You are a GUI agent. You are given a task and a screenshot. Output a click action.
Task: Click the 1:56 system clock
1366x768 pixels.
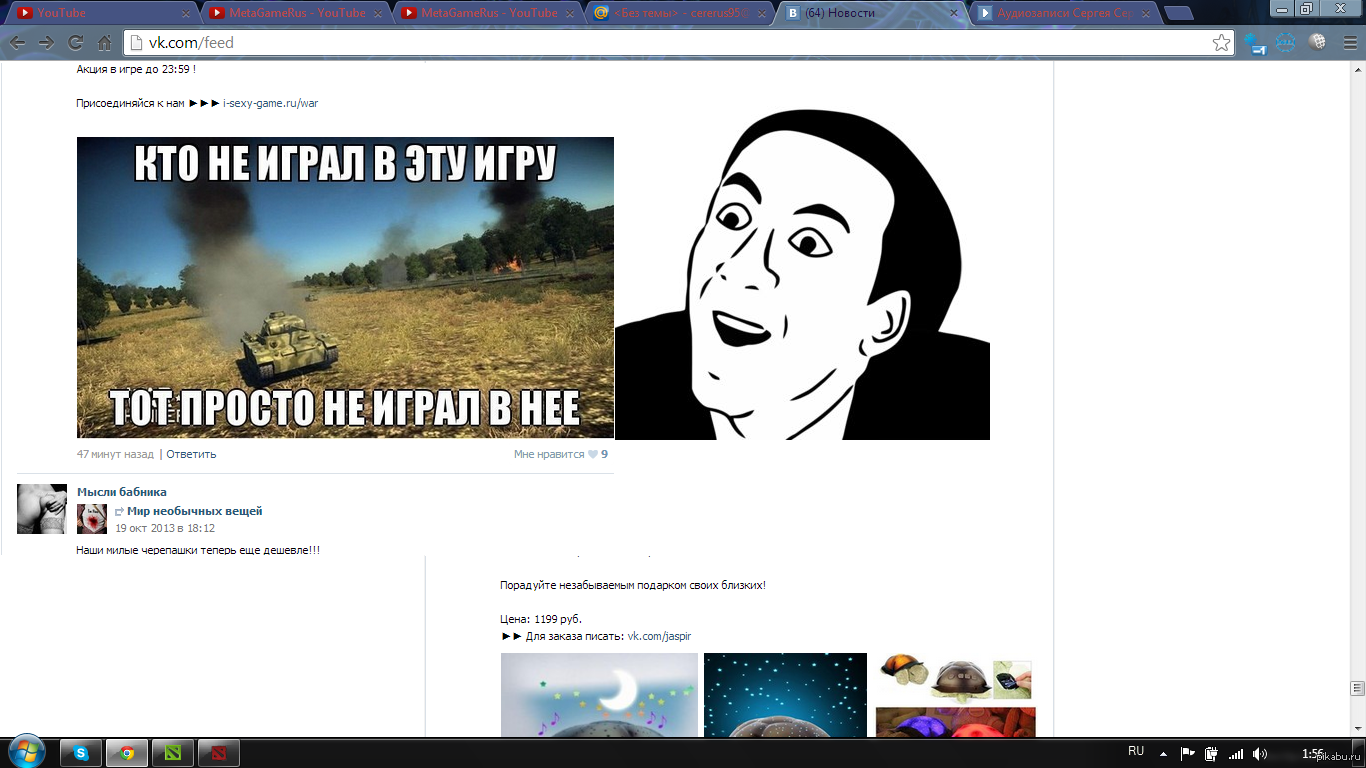(x=1314, y=753)
